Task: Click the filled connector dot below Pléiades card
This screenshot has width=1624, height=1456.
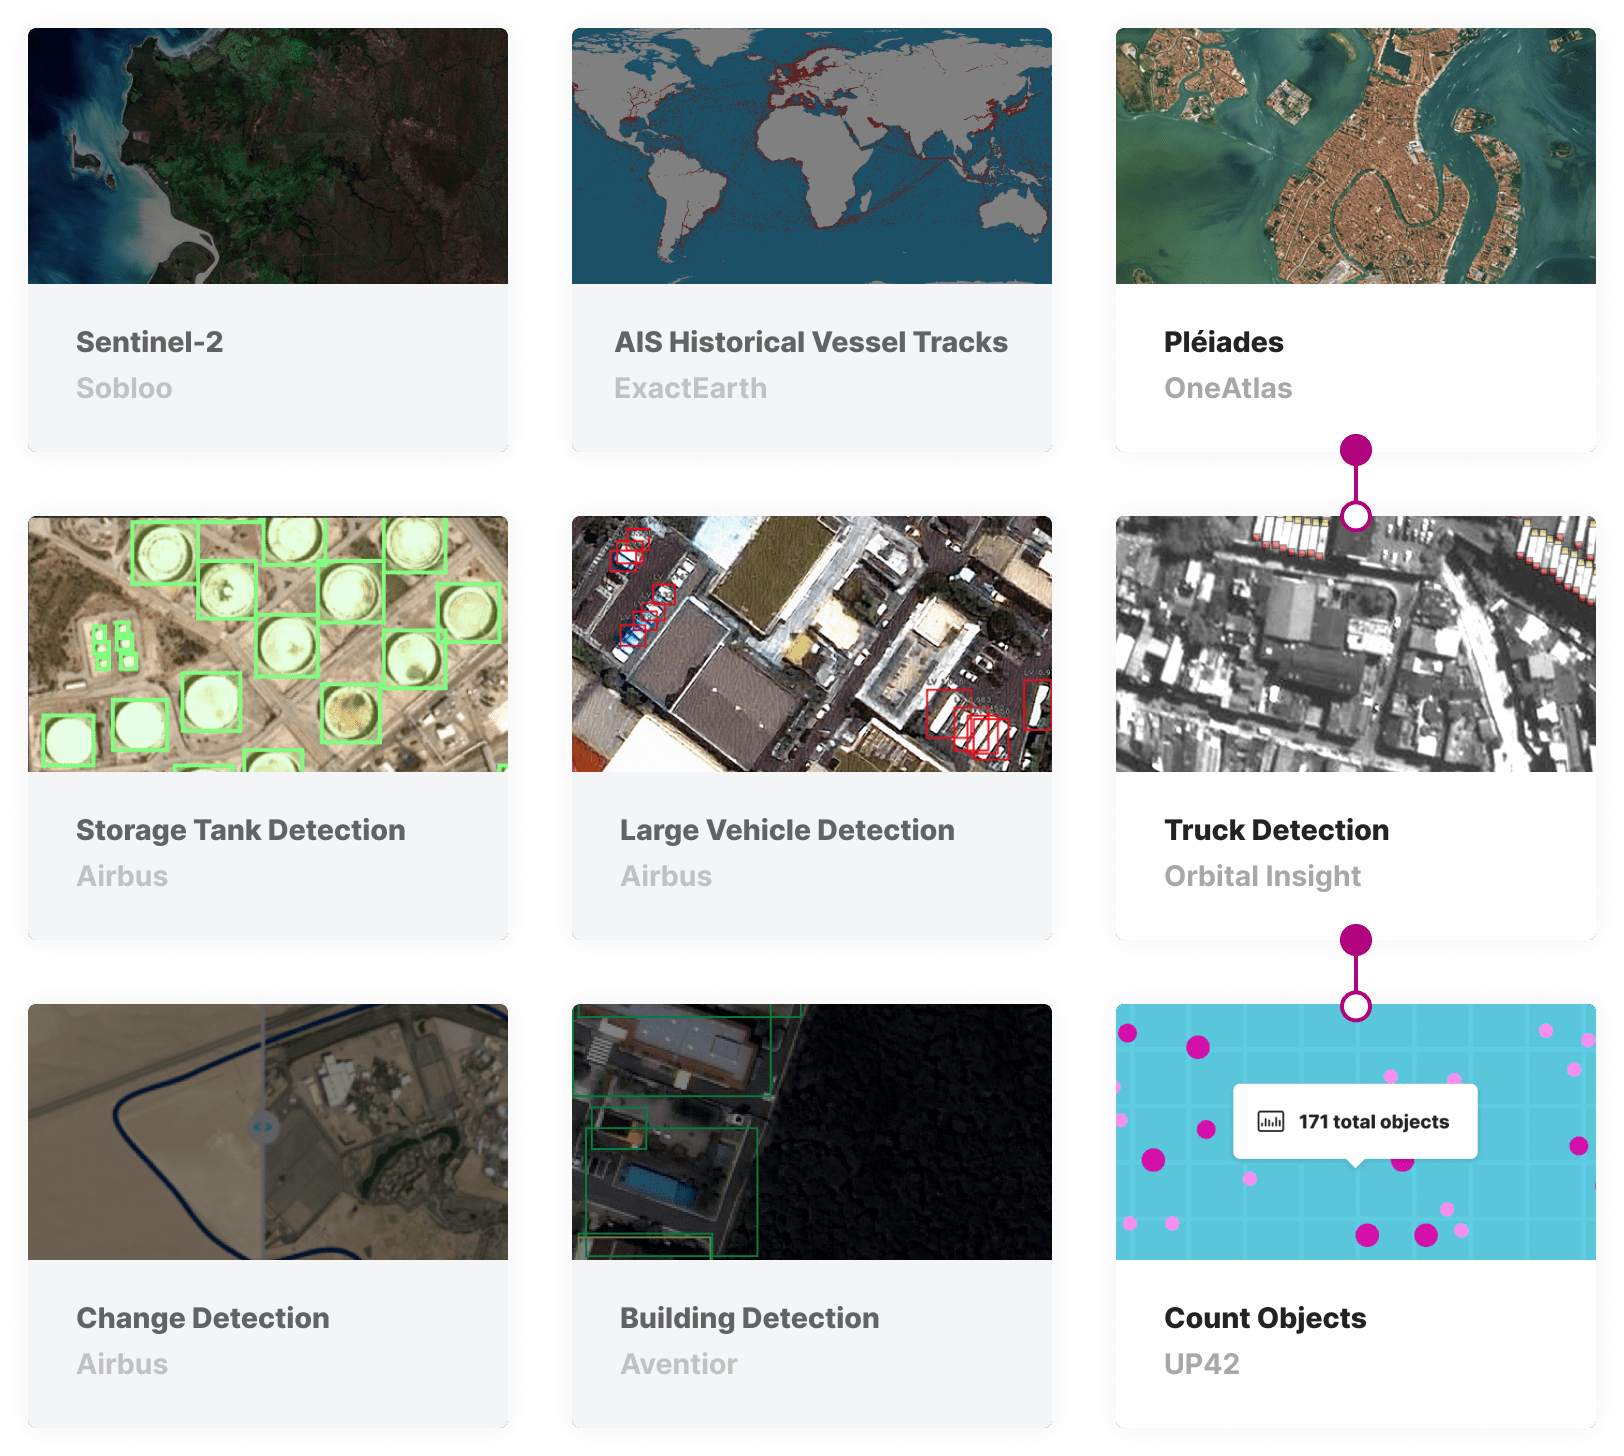Action: tap(1356, 450)
